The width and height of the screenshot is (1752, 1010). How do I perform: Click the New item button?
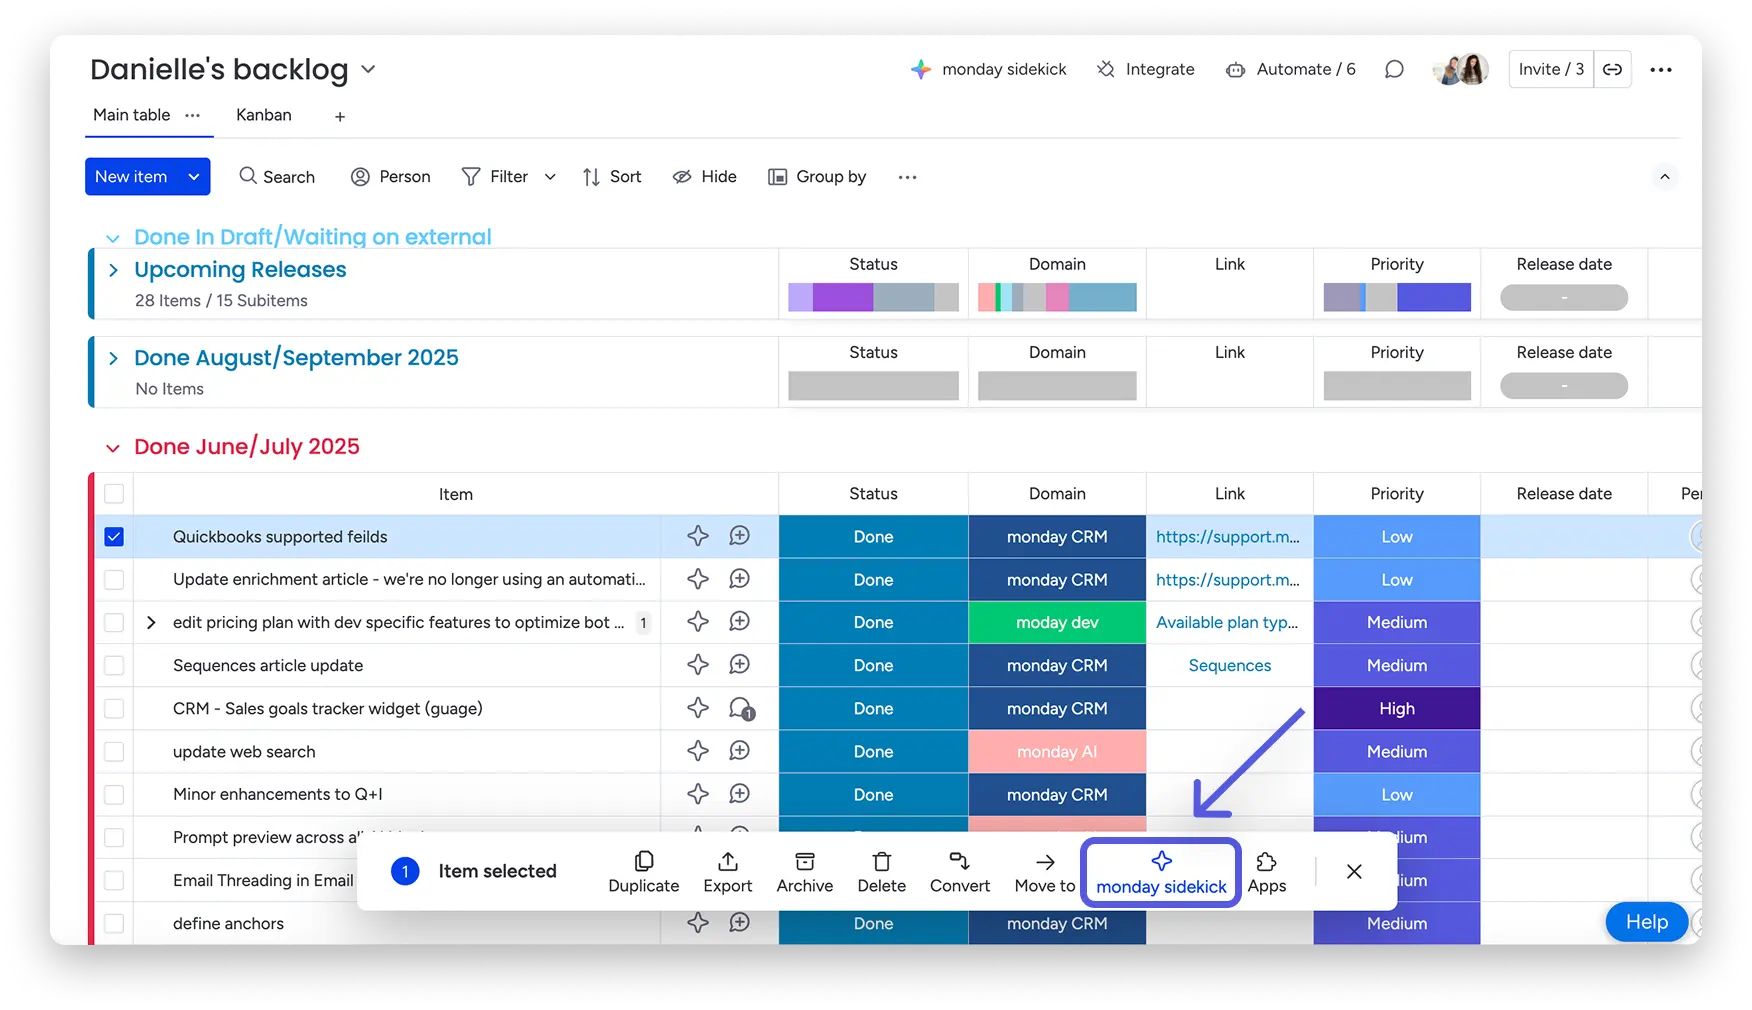(131, 177)
